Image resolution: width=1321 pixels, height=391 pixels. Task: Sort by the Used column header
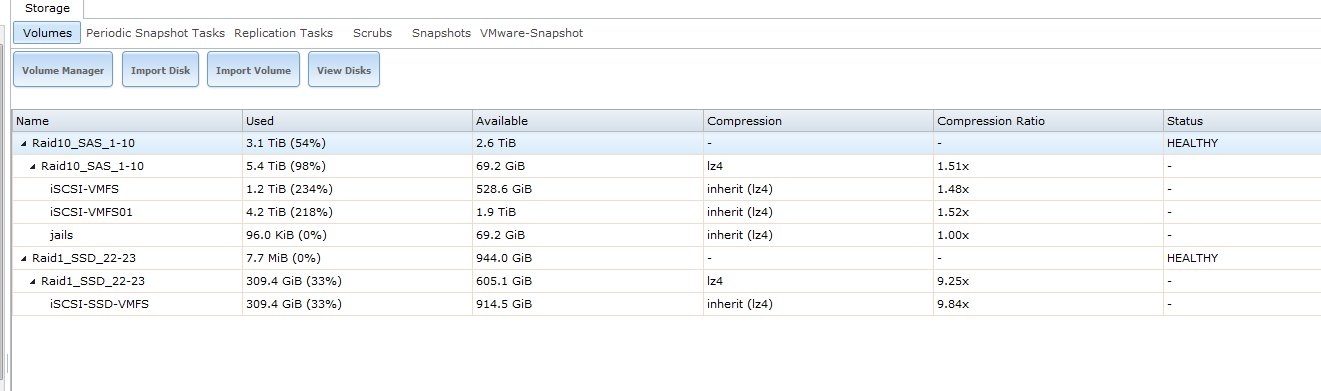(x=357, y=121)
